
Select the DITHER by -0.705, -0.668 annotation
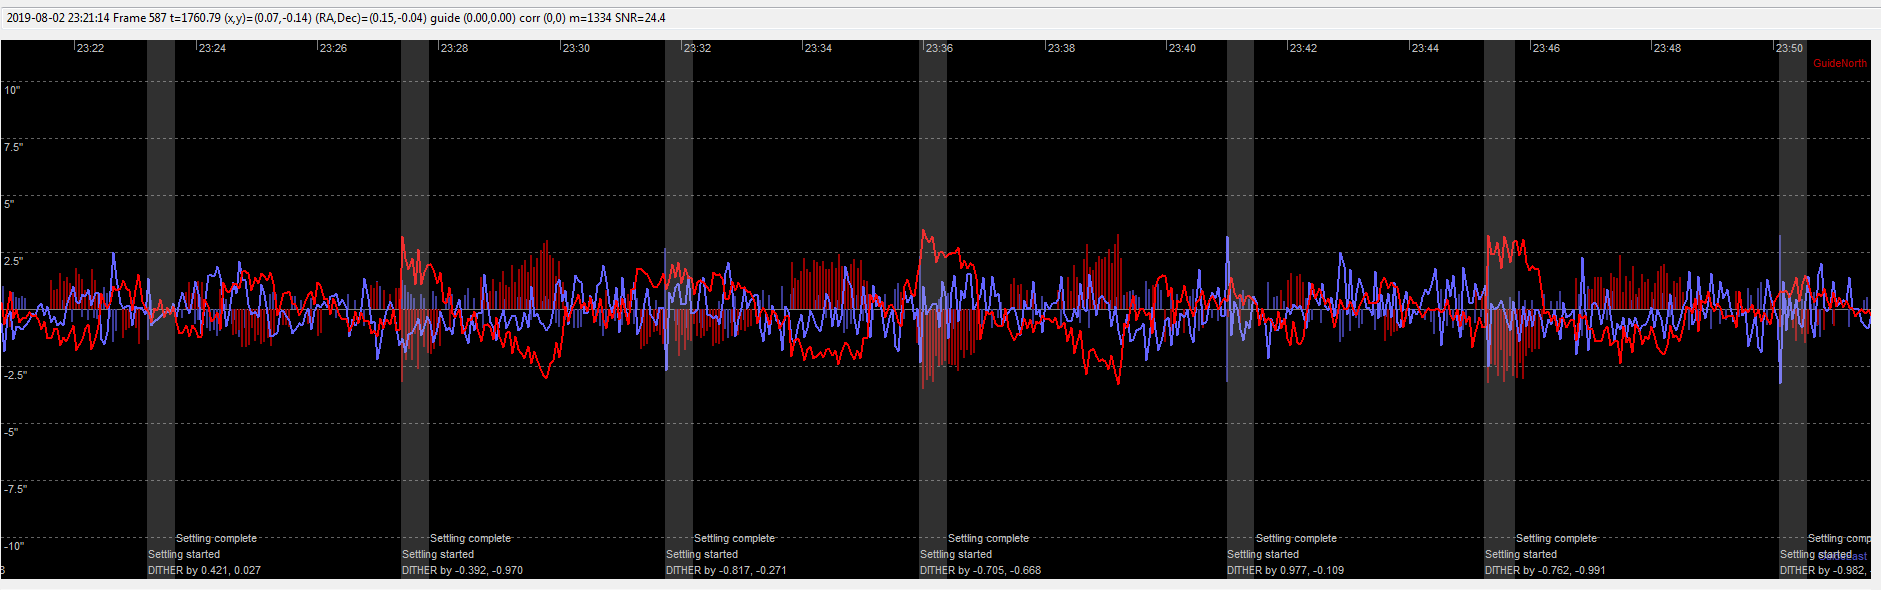tap(980, 570)
